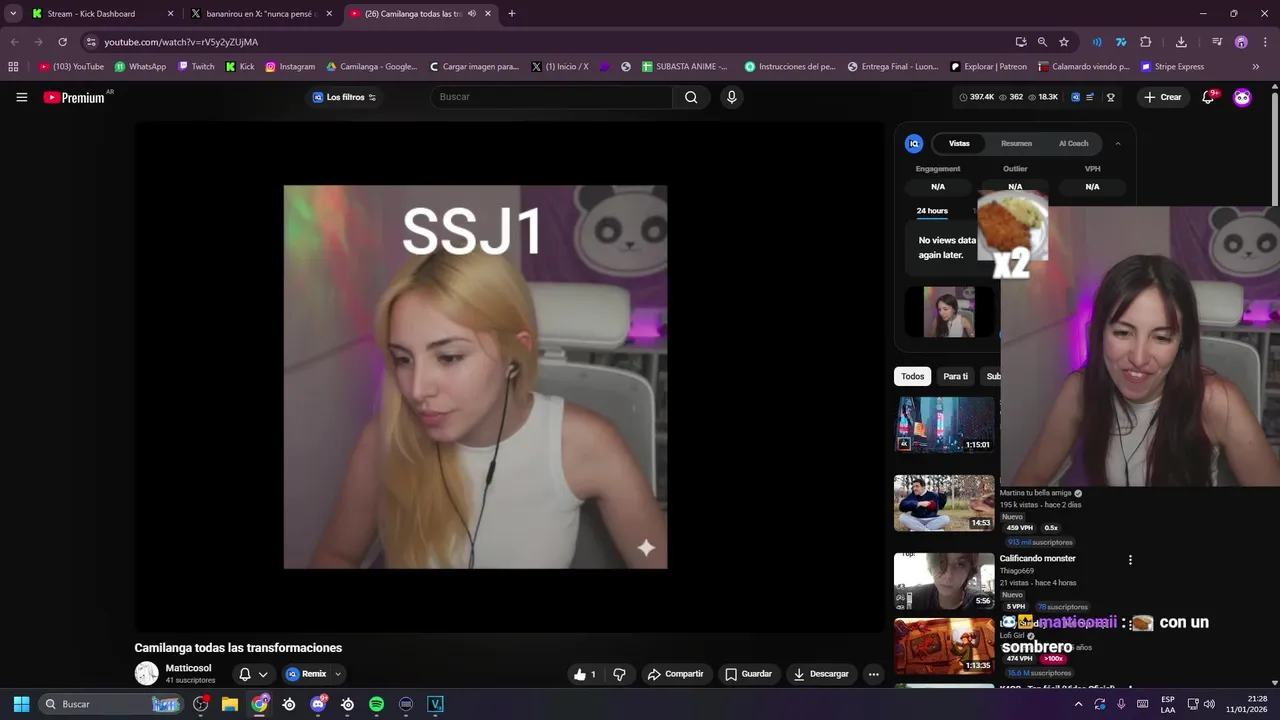
Task: Go to YouTube Premium home logo
Action: pos(74,97)
